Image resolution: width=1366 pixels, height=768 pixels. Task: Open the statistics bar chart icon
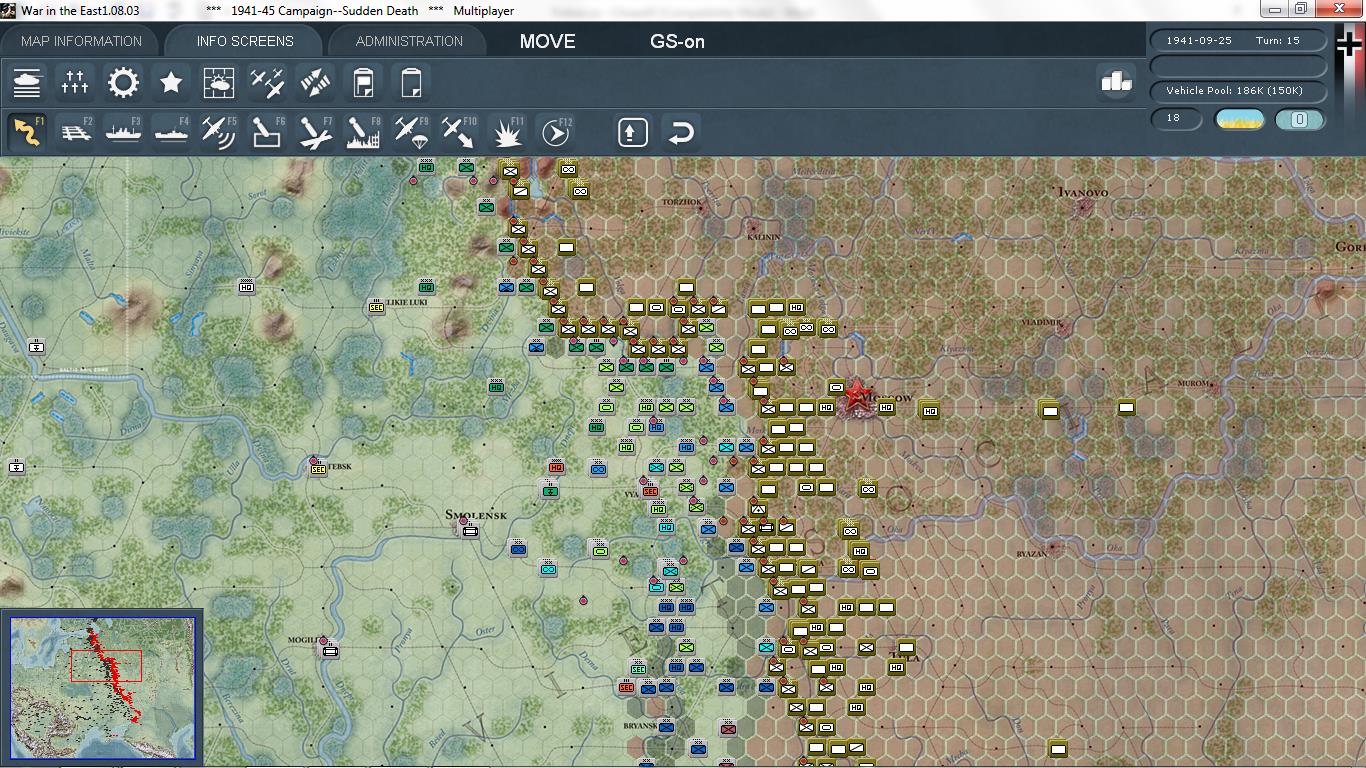pos(1116,81)
